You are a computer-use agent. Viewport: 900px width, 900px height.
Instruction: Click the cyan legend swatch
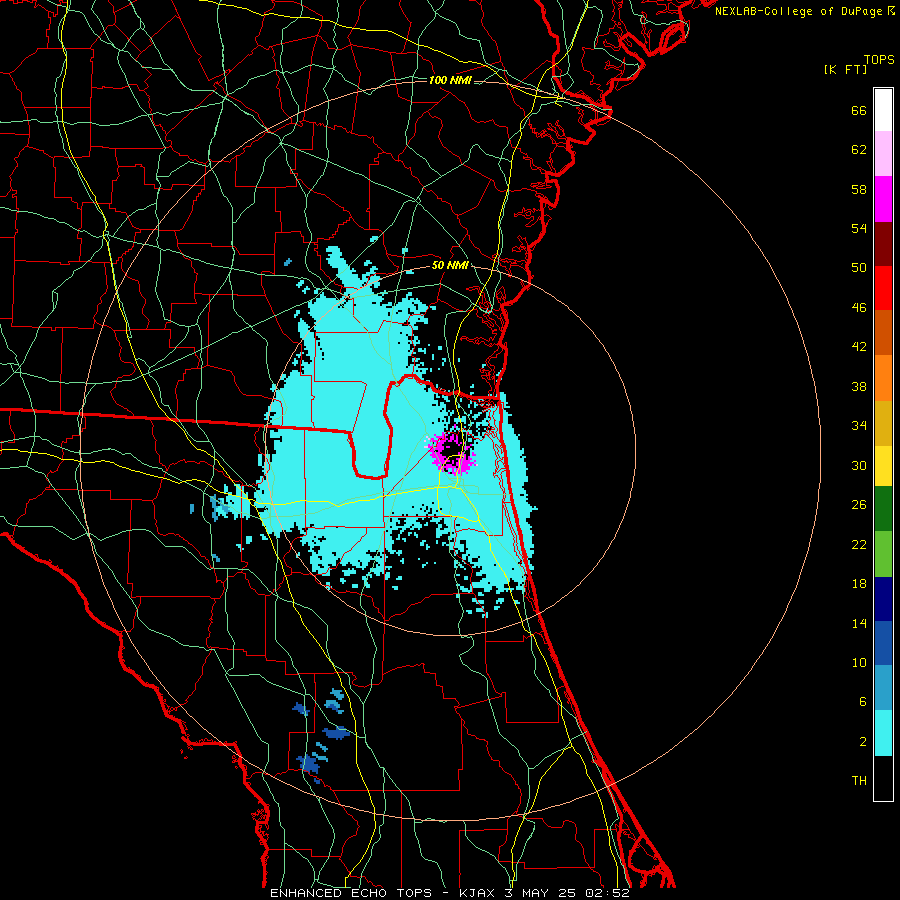pos(883,733)
